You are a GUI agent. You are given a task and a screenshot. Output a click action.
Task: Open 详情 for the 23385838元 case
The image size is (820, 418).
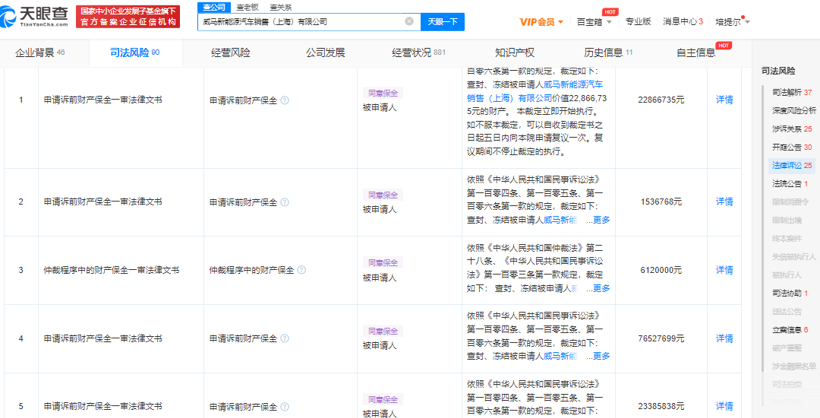click(x=724, y=406)
